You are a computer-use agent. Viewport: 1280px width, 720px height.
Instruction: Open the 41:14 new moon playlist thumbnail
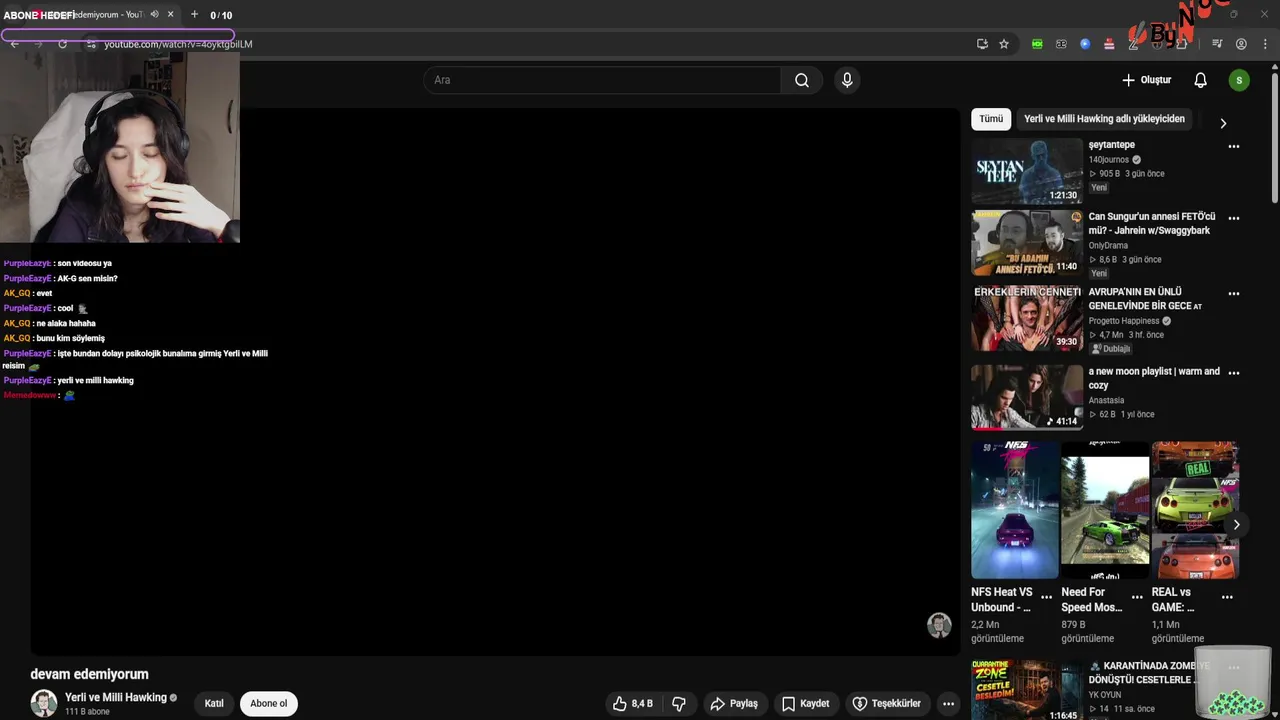pos(1027,397)
